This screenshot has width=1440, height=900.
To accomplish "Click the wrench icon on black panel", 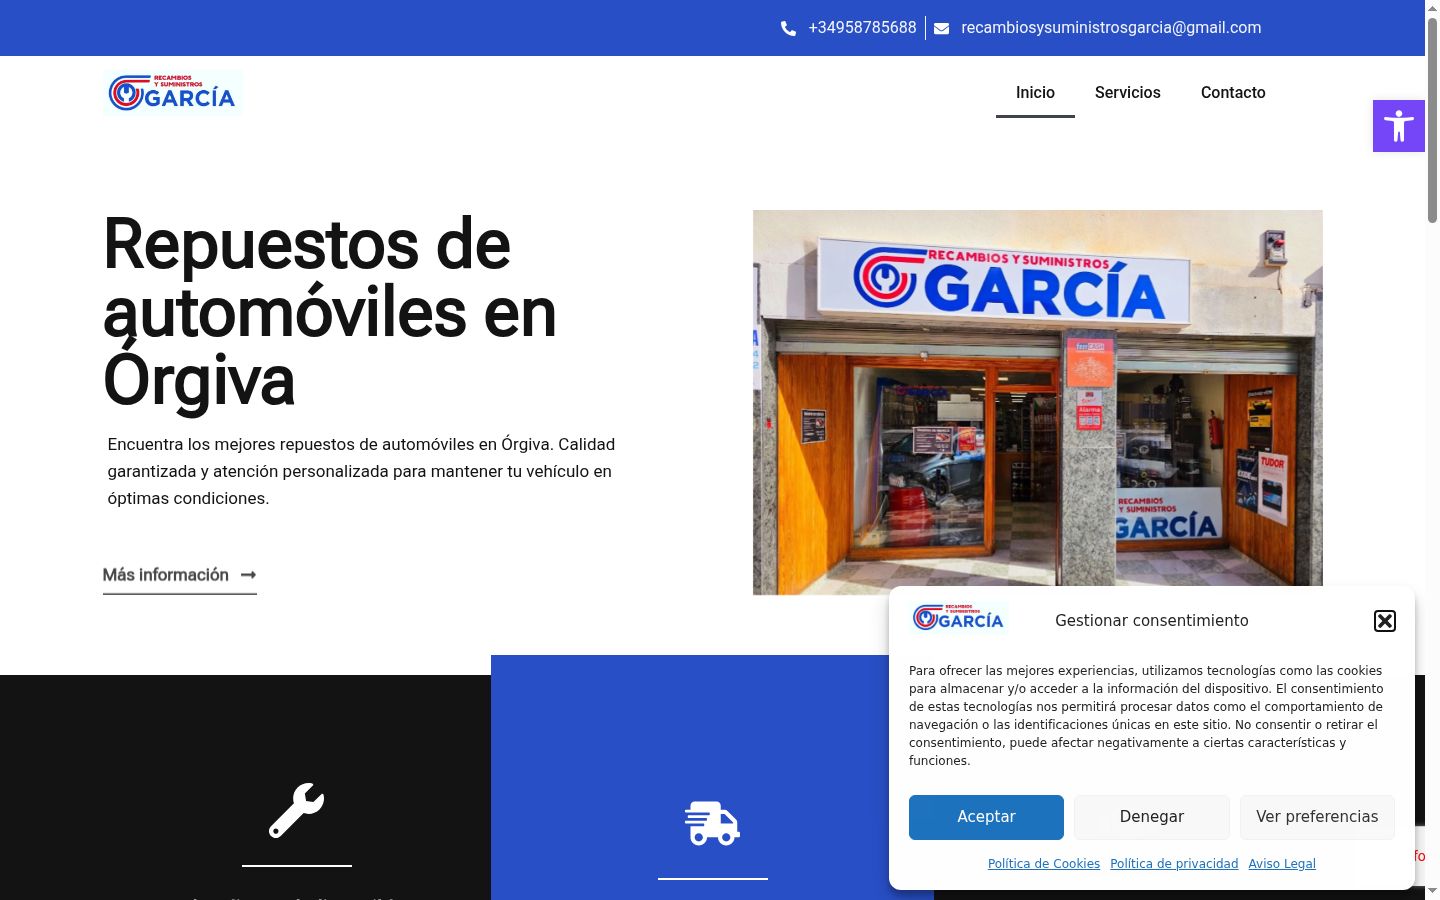I will click(x=296, y=810).
